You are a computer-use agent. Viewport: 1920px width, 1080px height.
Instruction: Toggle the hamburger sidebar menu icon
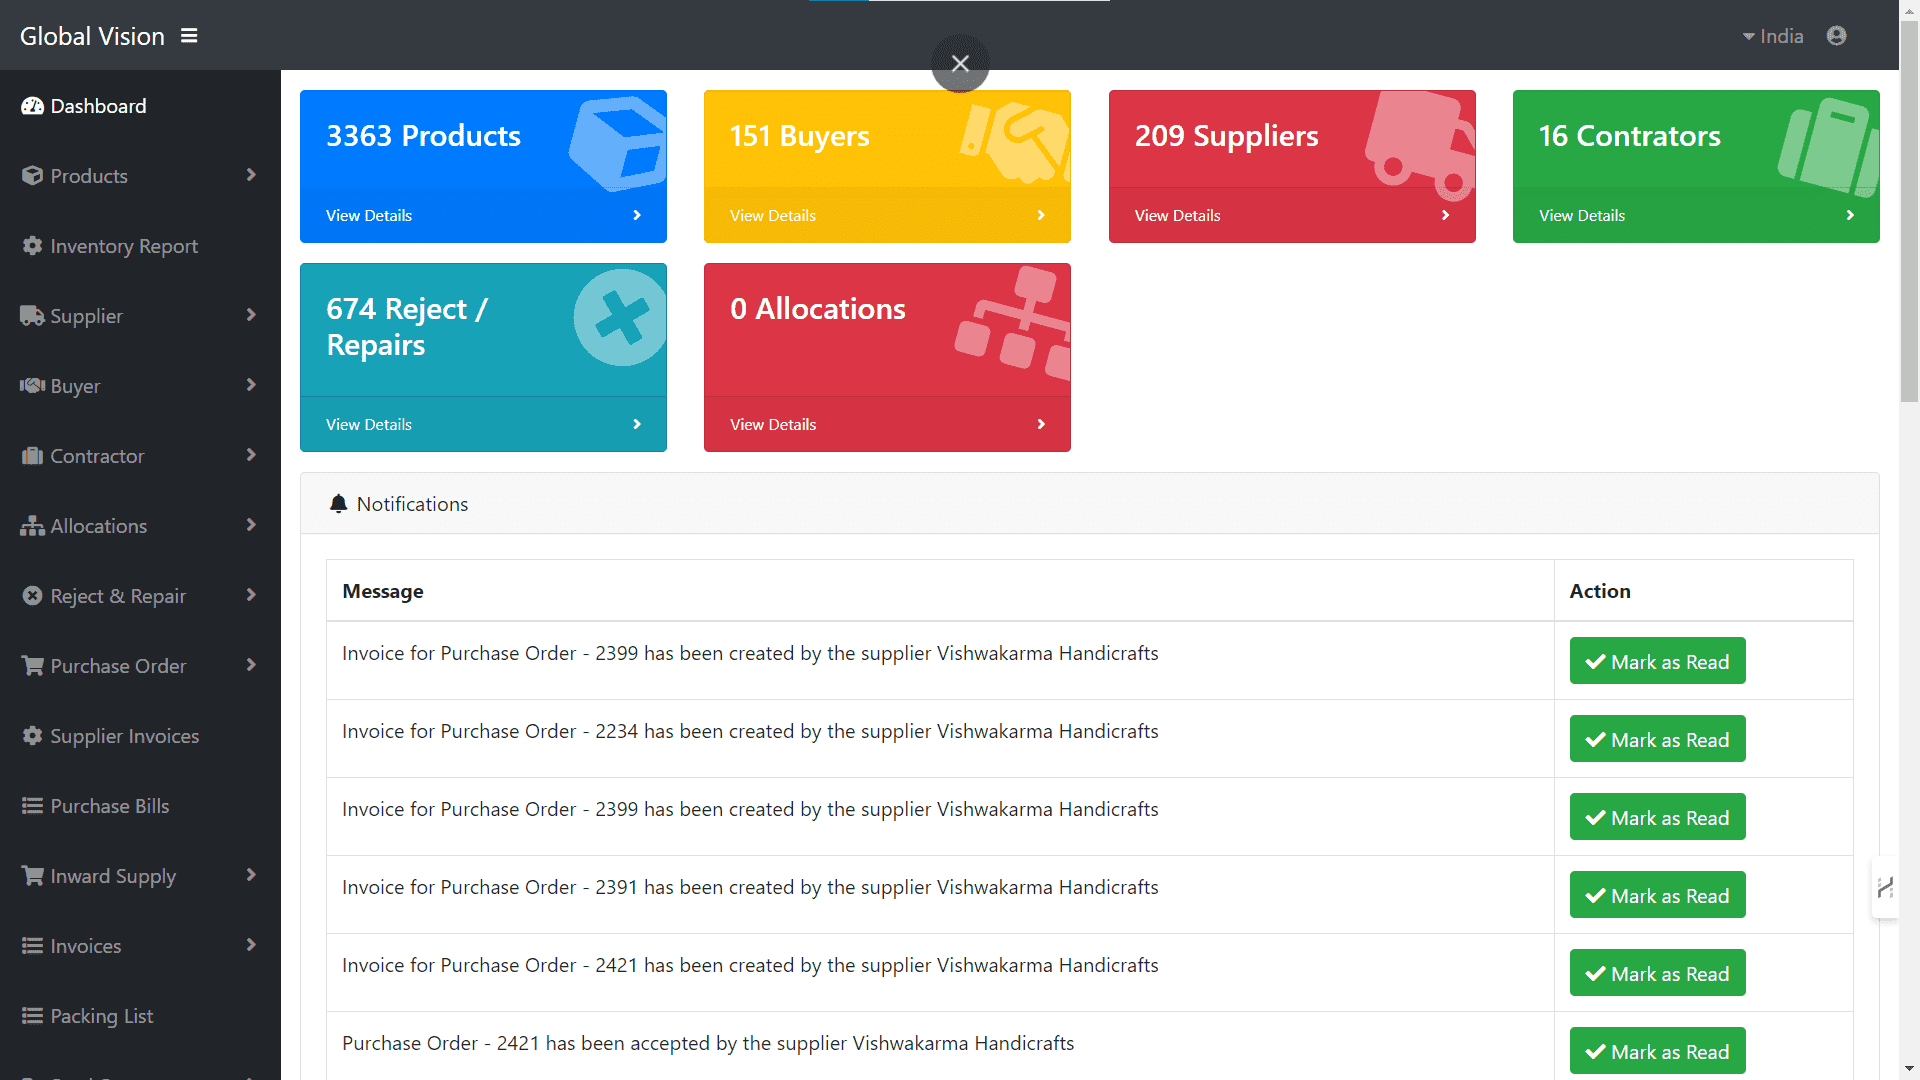pyautogui.click(x=189, y=36)
